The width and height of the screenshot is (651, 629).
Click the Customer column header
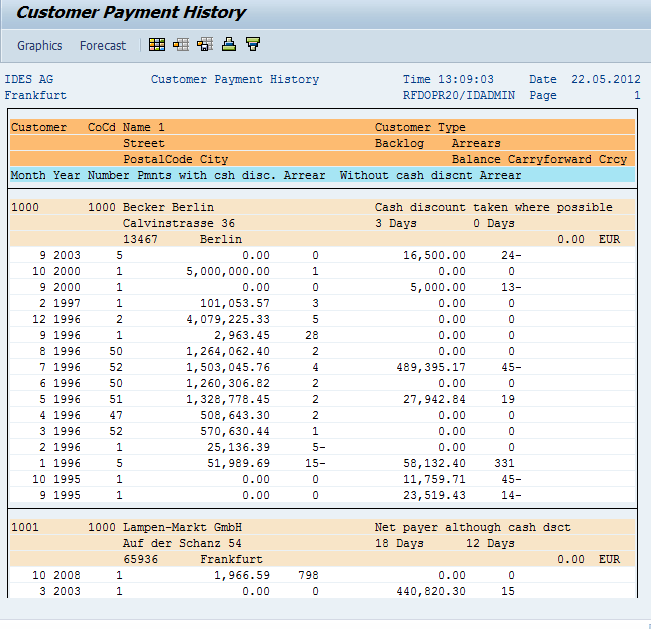tap(39, 128)
